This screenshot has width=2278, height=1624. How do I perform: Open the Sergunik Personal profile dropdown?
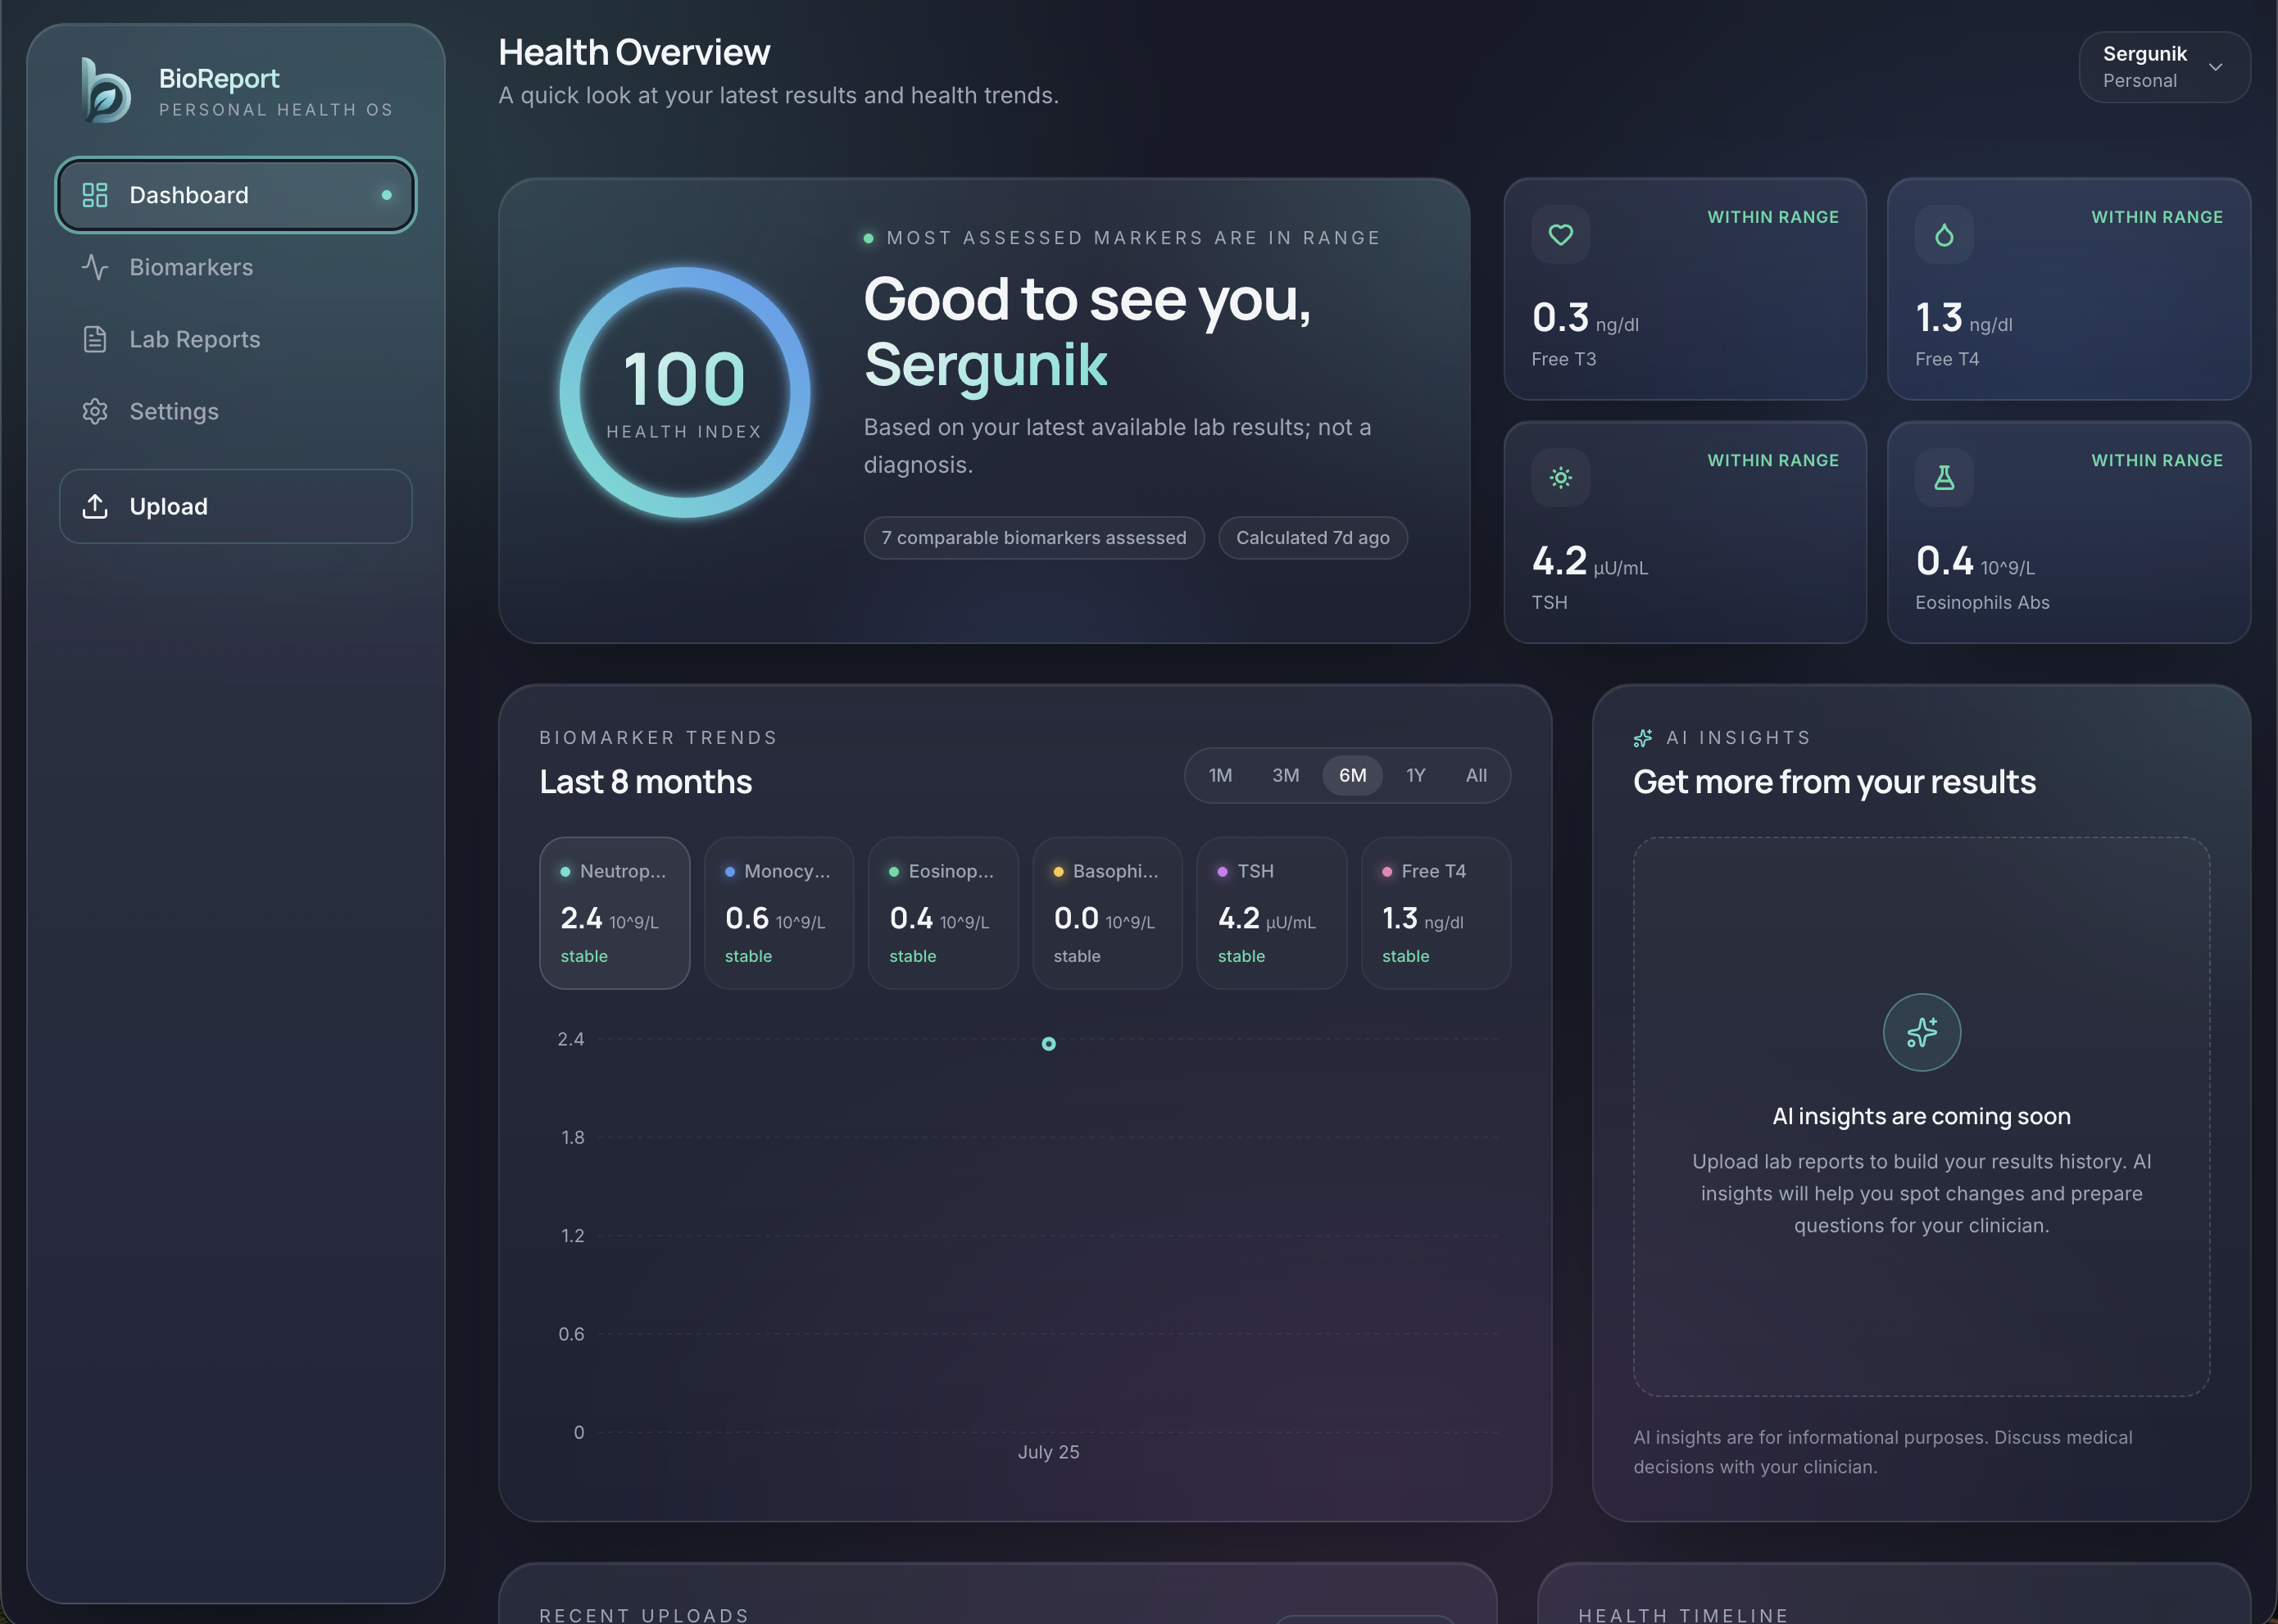pos(2164,67)
